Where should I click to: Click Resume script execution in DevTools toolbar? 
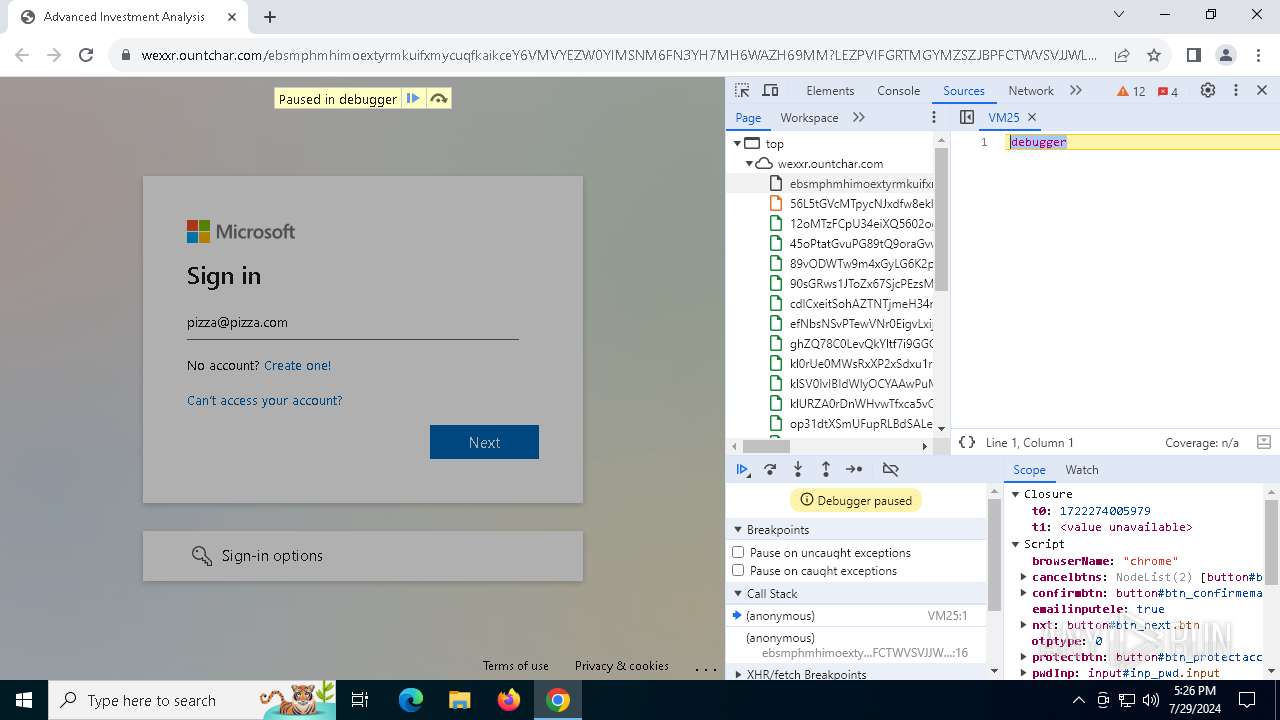[x=742, y=469]
